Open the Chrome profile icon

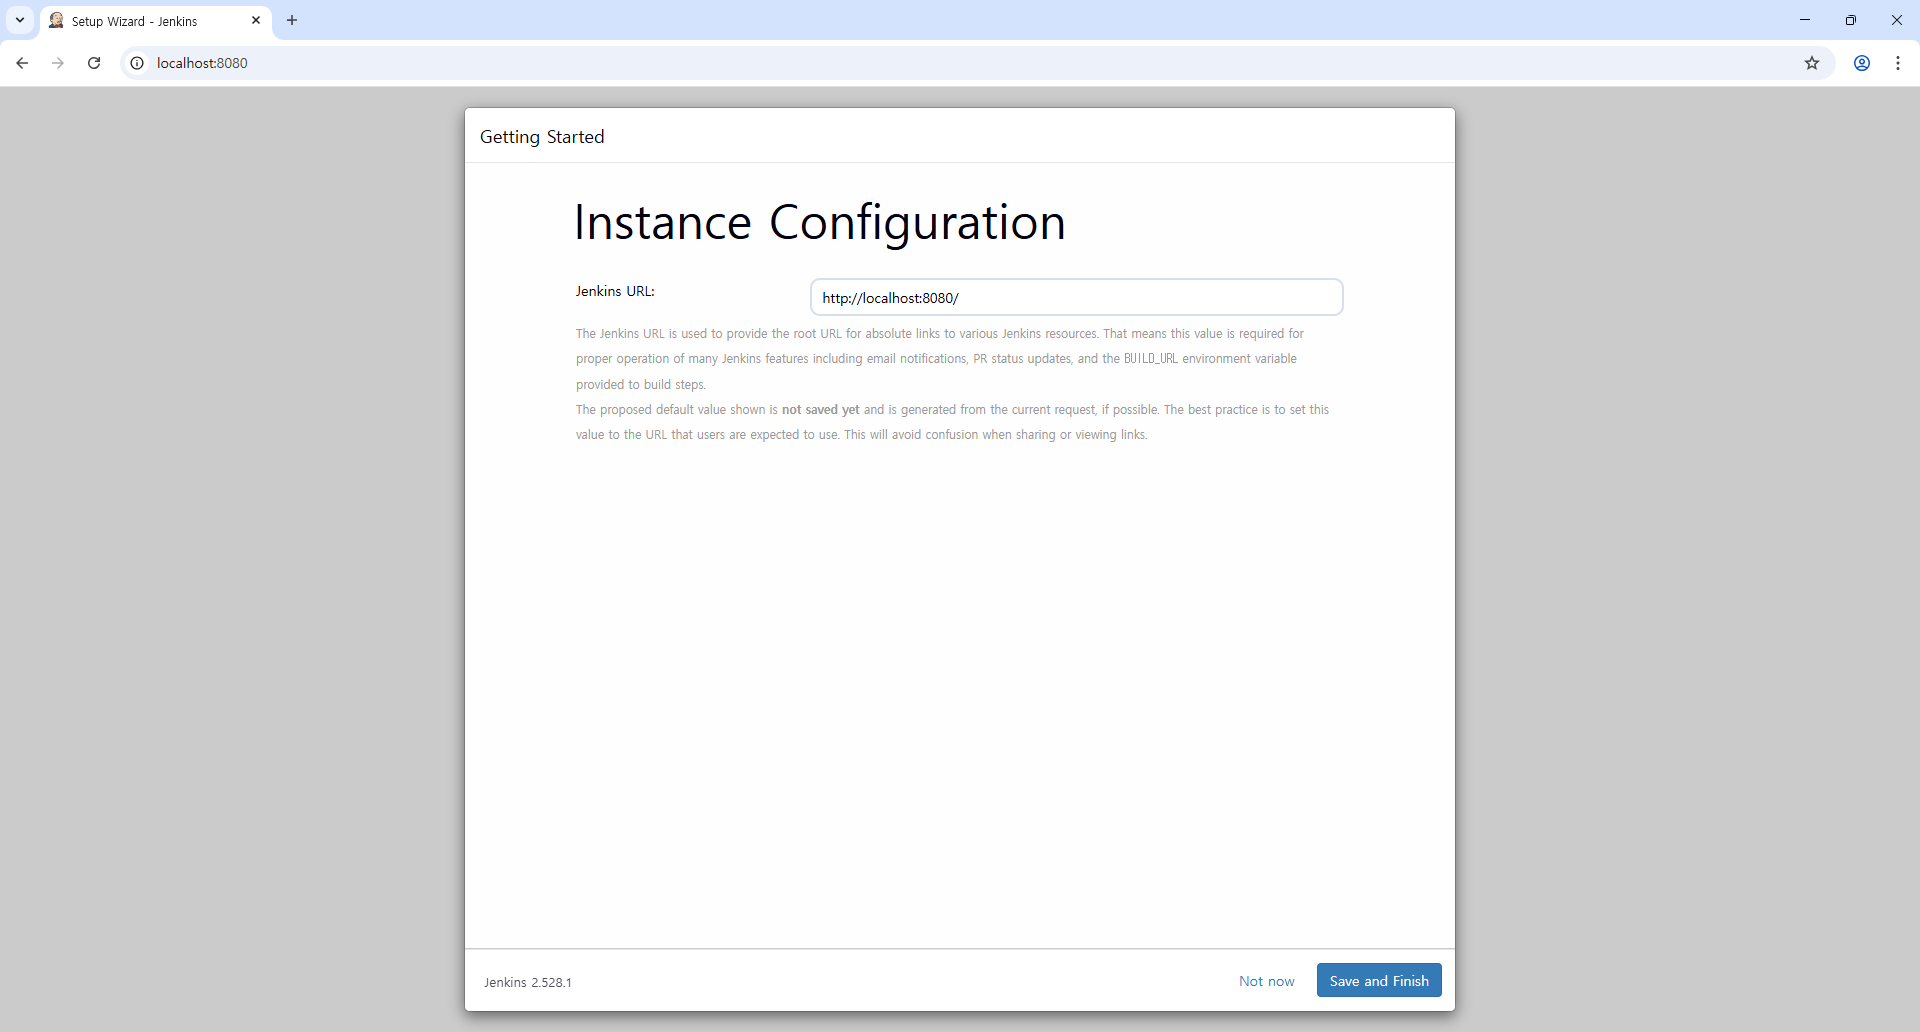[x=1862, y=63]
